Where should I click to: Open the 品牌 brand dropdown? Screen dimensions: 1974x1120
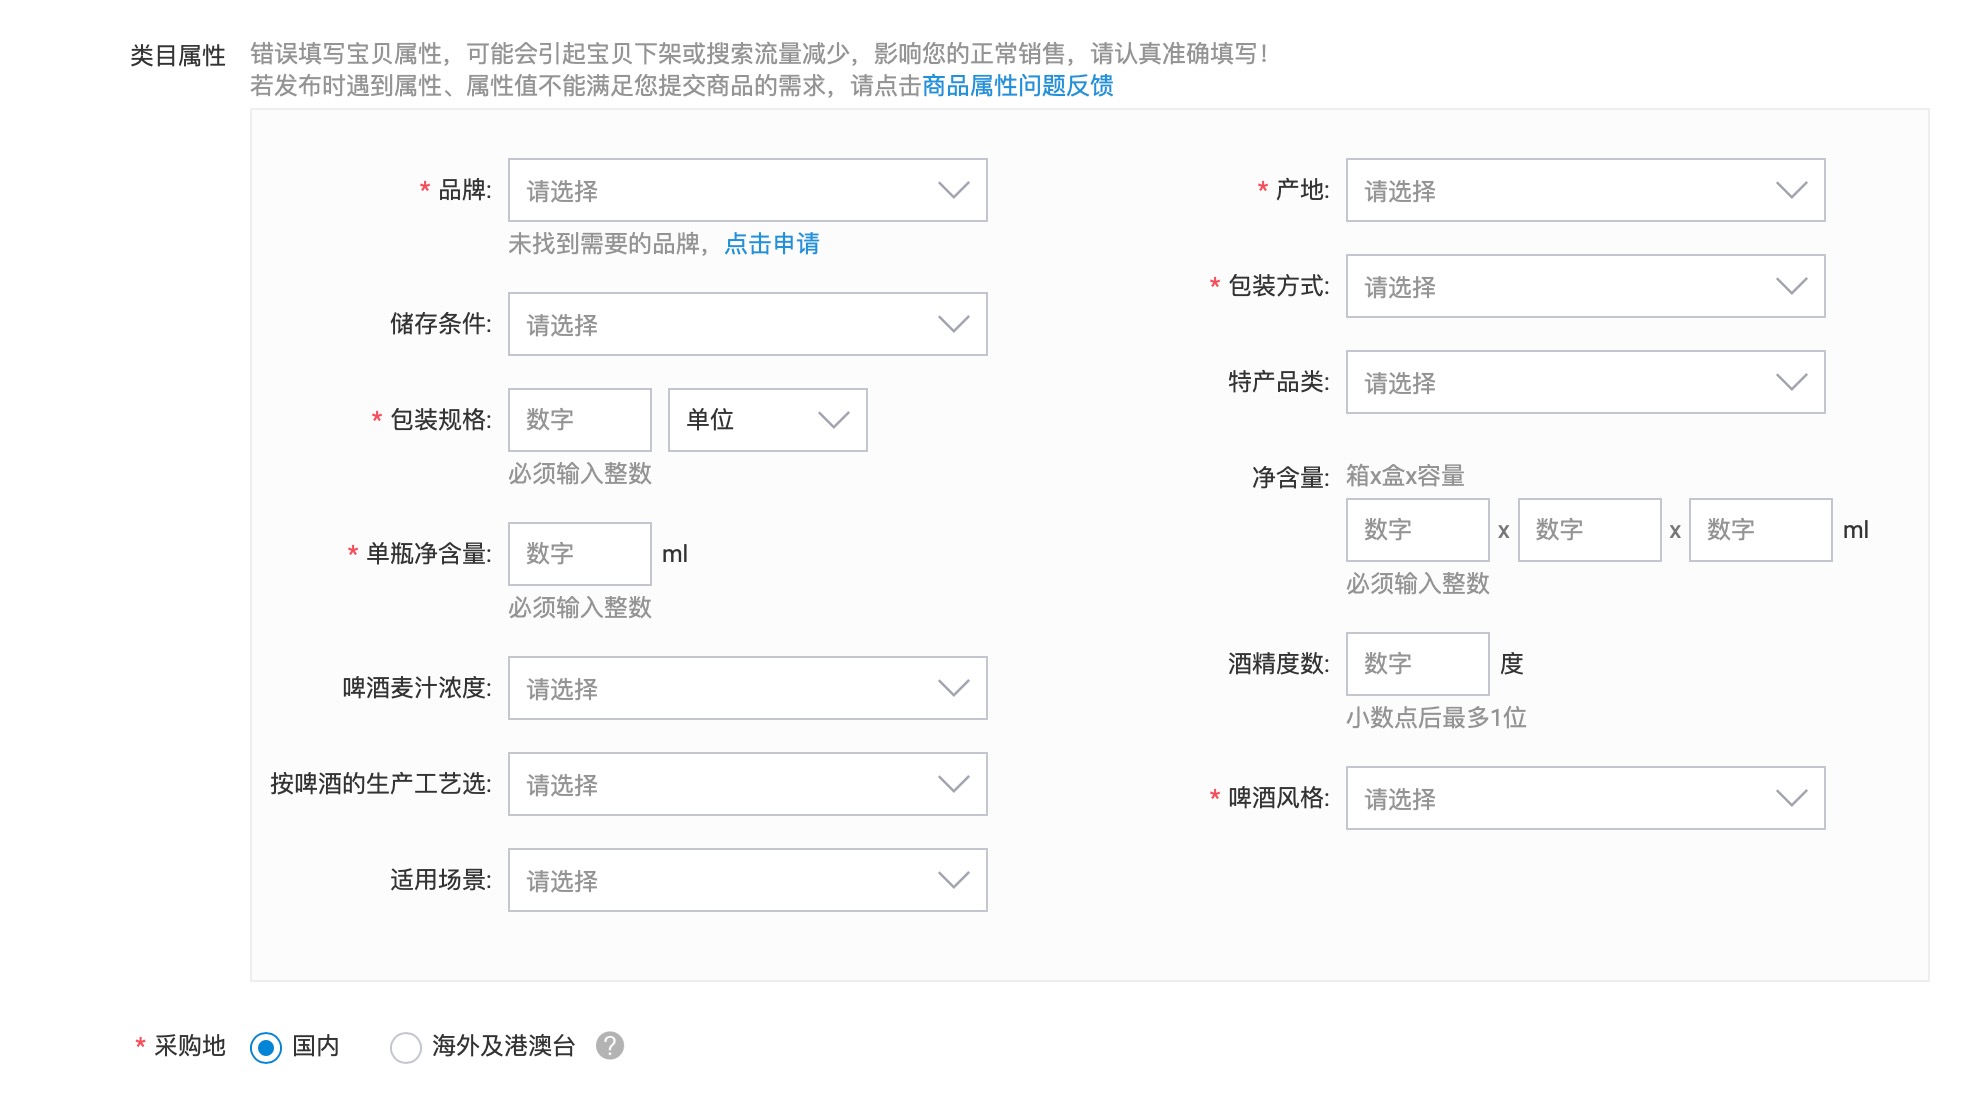click(x=747, y=190)
